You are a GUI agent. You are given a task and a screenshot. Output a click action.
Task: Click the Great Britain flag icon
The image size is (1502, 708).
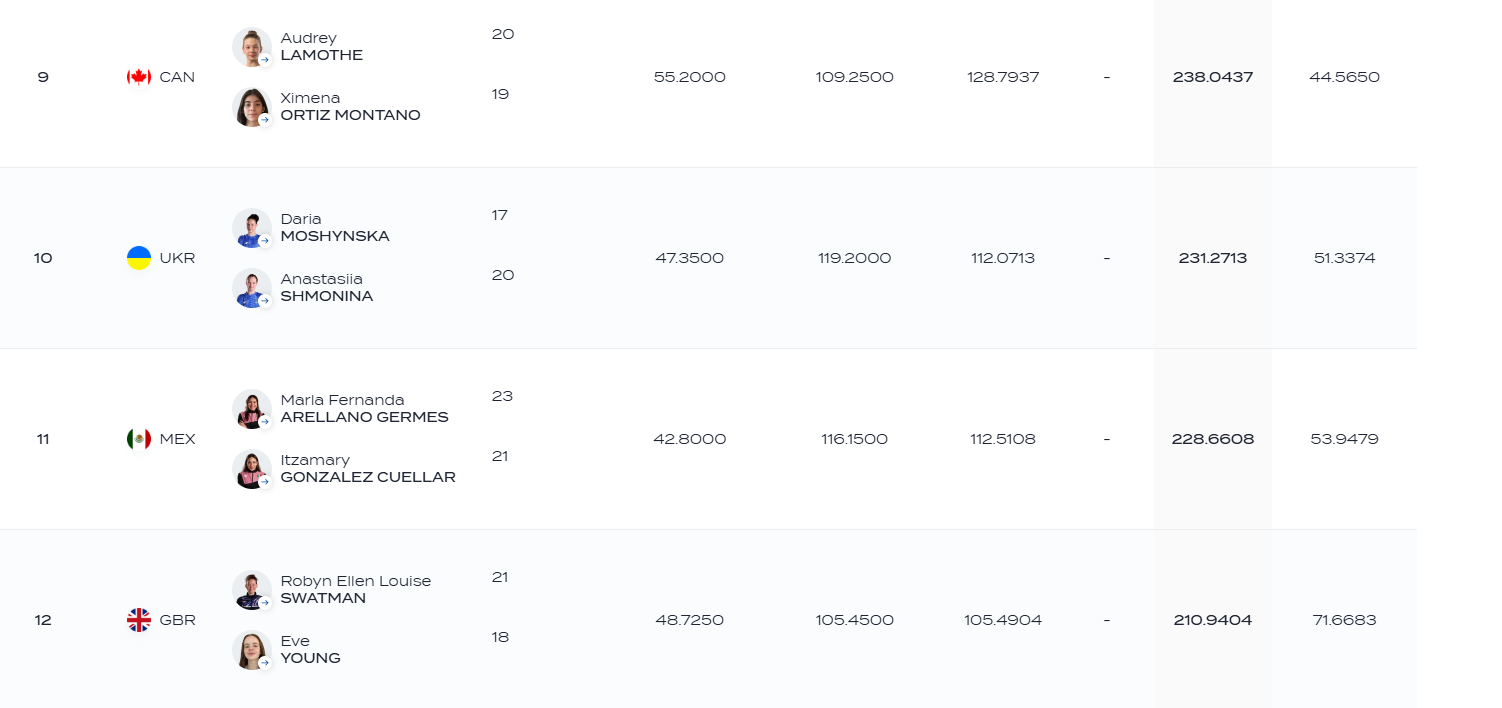[139, 620]
